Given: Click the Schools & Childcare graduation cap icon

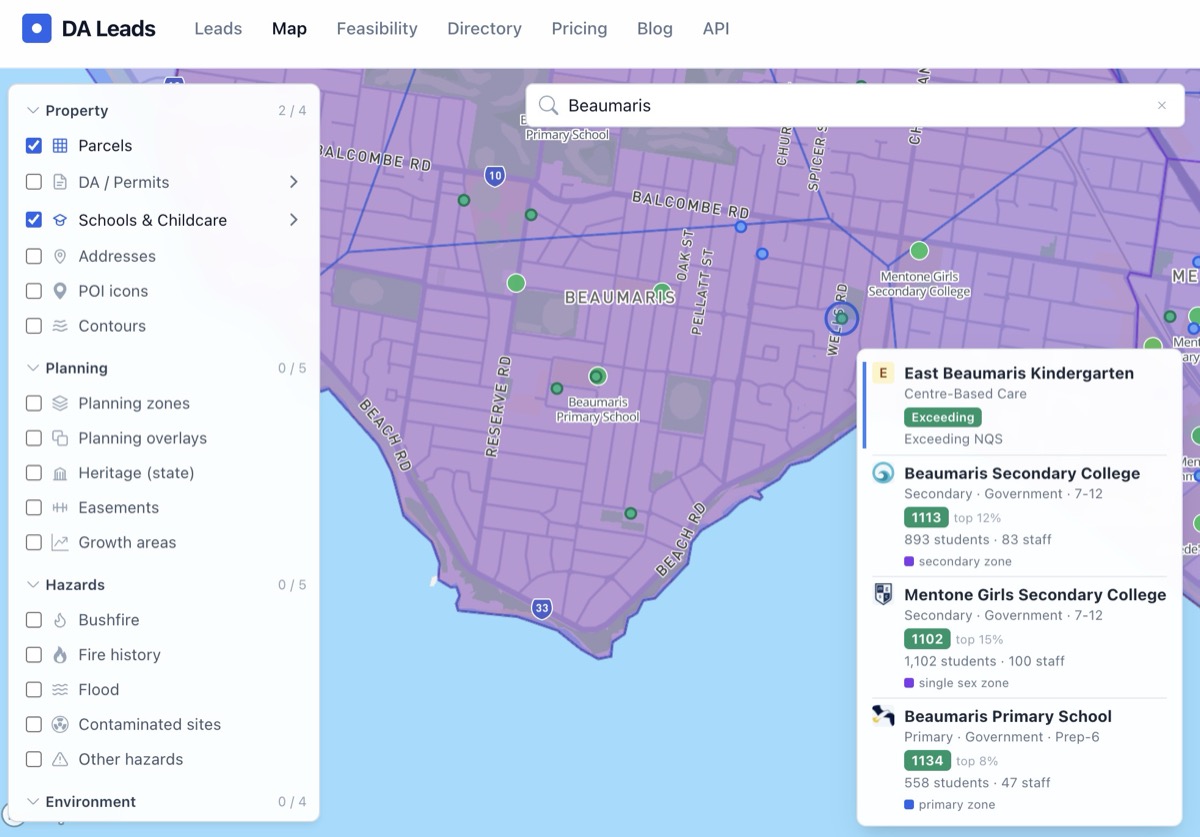Looking at the screenshot, I should (60, 220).
